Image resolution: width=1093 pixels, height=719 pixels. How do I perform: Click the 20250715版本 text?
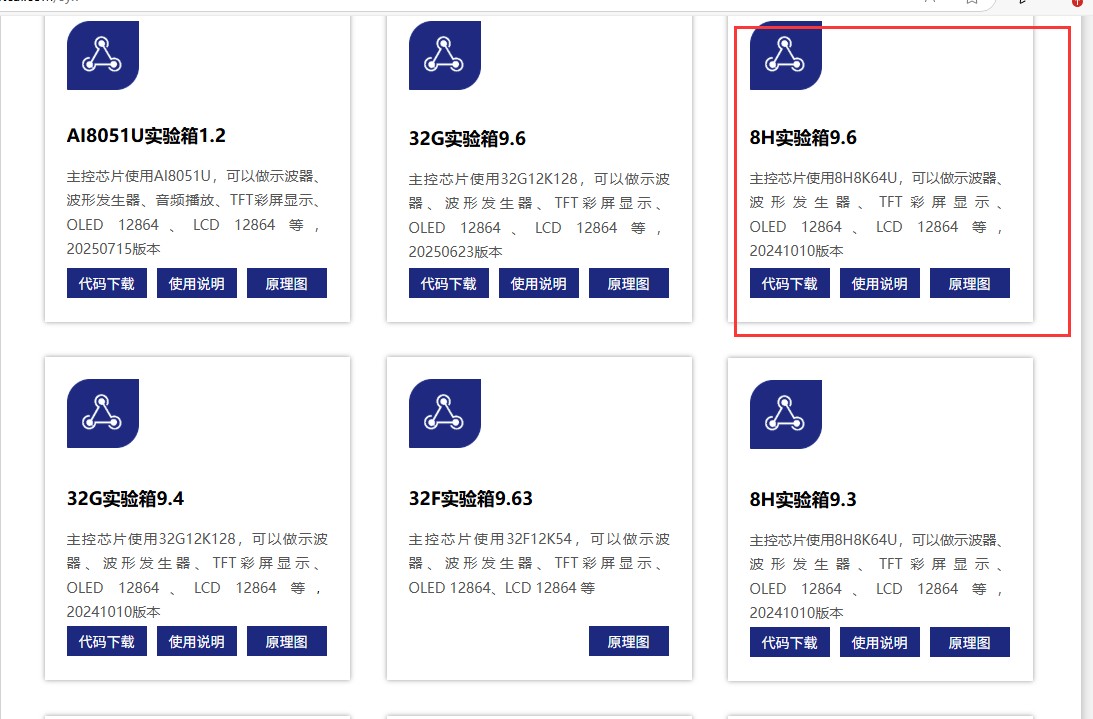pos(114,249)
